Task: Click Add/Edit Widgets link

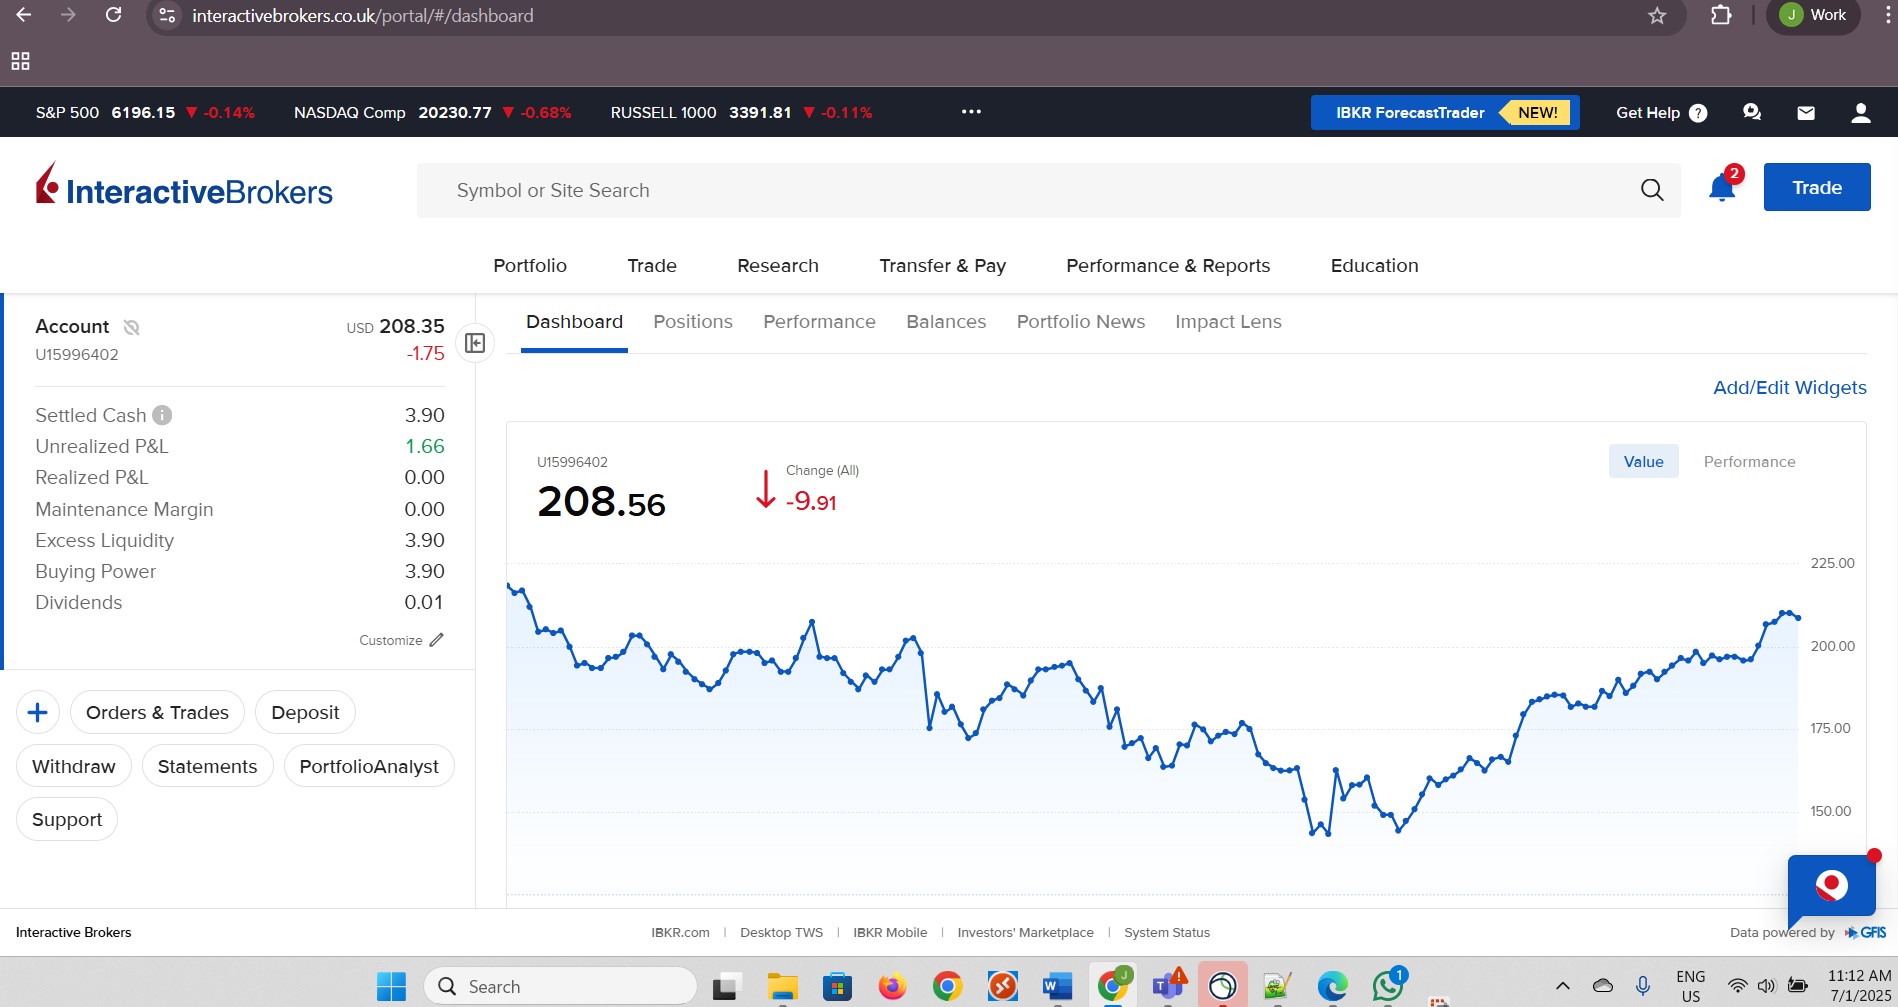Action: pos(1789,388)
